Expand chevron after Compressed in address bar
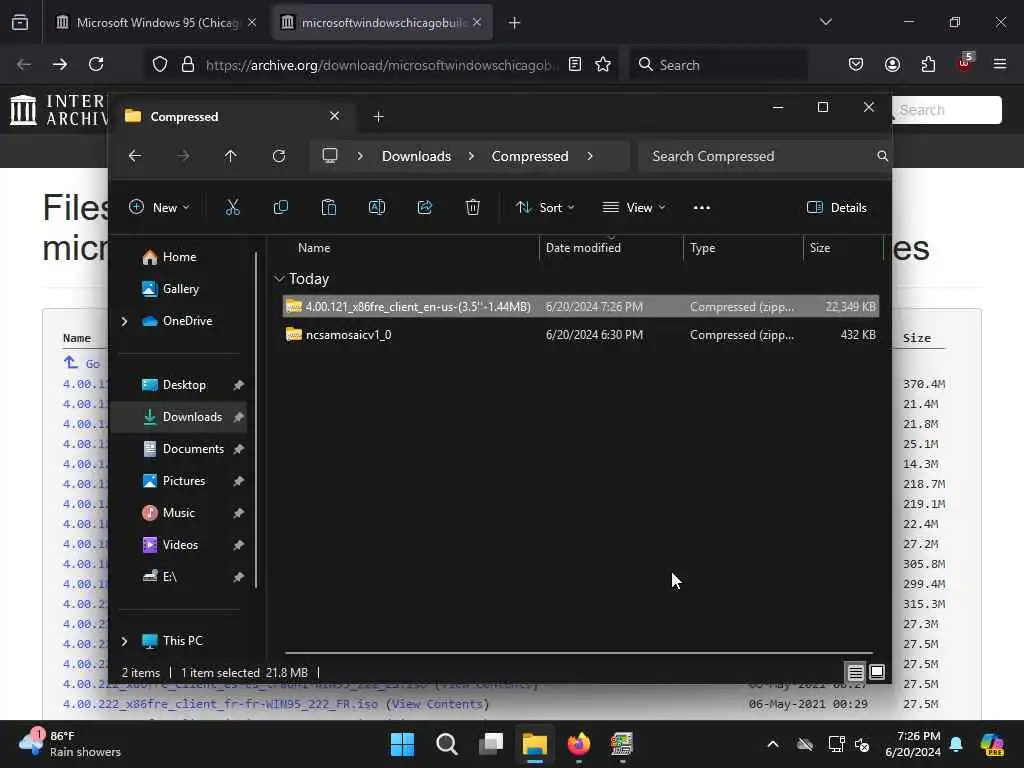The width and height of the screenshot is (1024, 768). coord(590,156)
